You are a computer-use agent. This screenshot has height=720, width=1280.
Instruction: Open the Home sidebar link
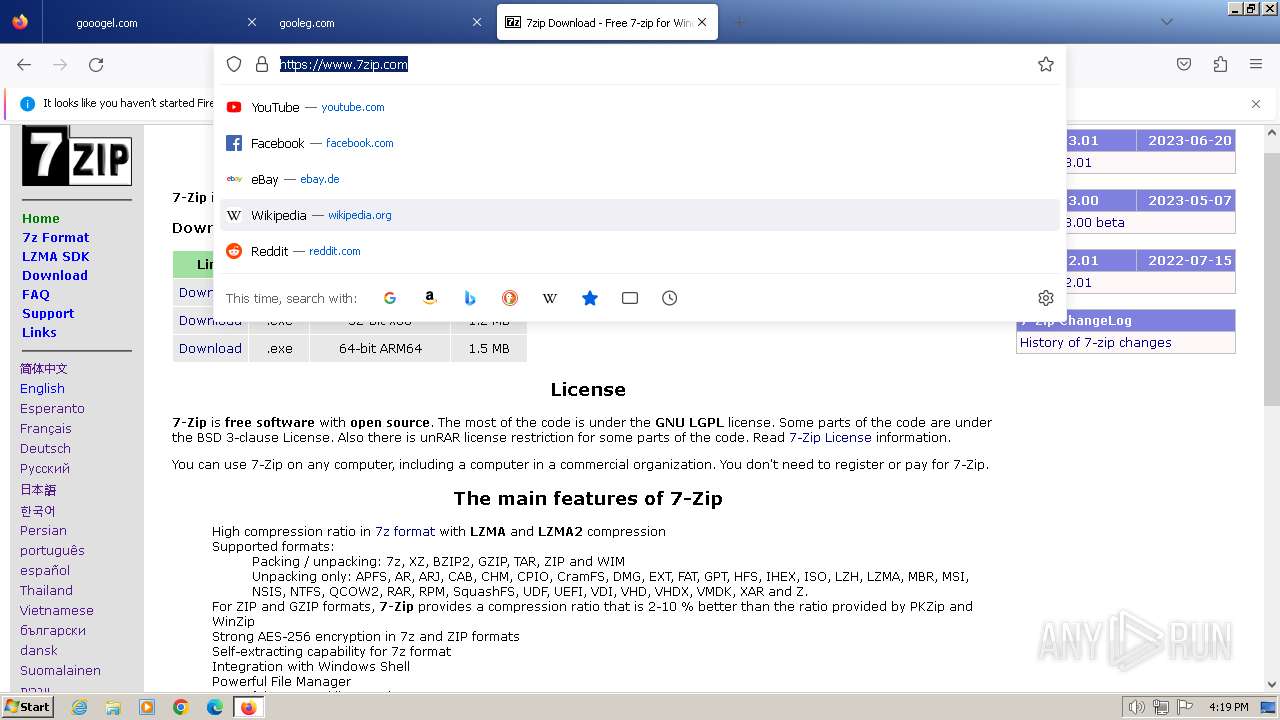click(x=41, y=218)
